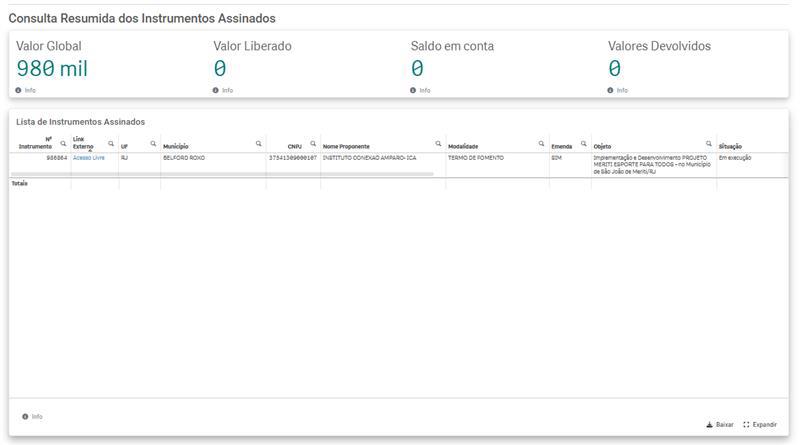
Task: Click the Baixar download button
Action: [720, 424]
